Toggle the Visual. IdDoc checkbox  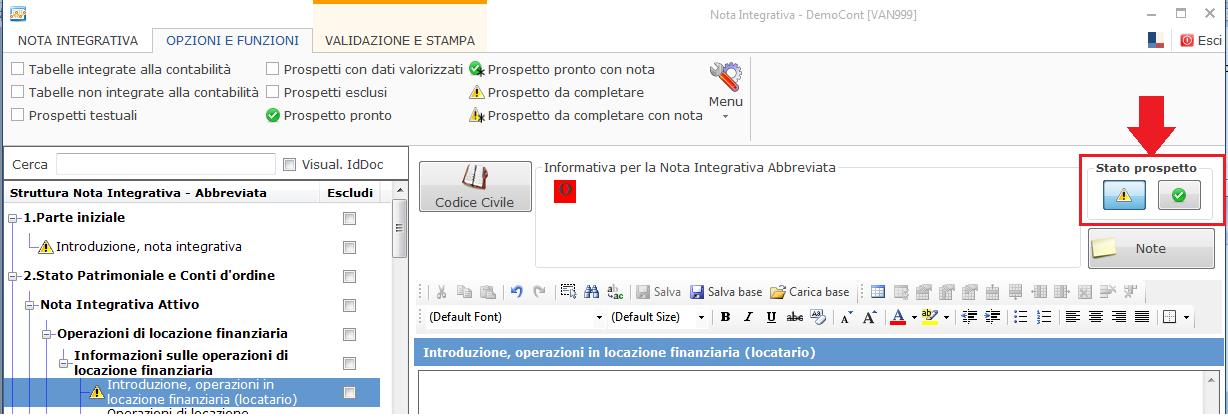coord(290,165)
